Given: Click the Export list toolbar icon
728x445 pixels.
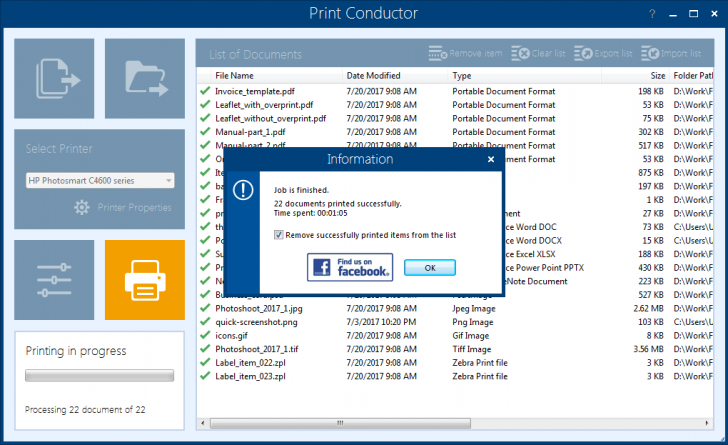Looking at the screenshot, I should pos(583,53).
